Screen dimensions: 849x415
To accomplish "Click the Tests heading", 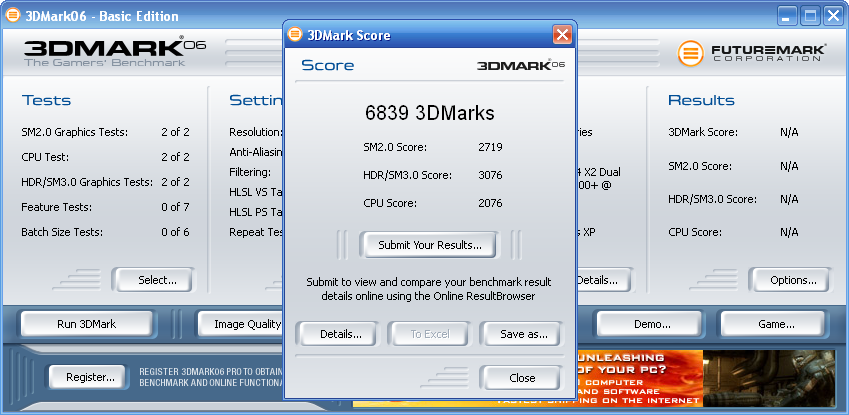I will tap(47, 100).
